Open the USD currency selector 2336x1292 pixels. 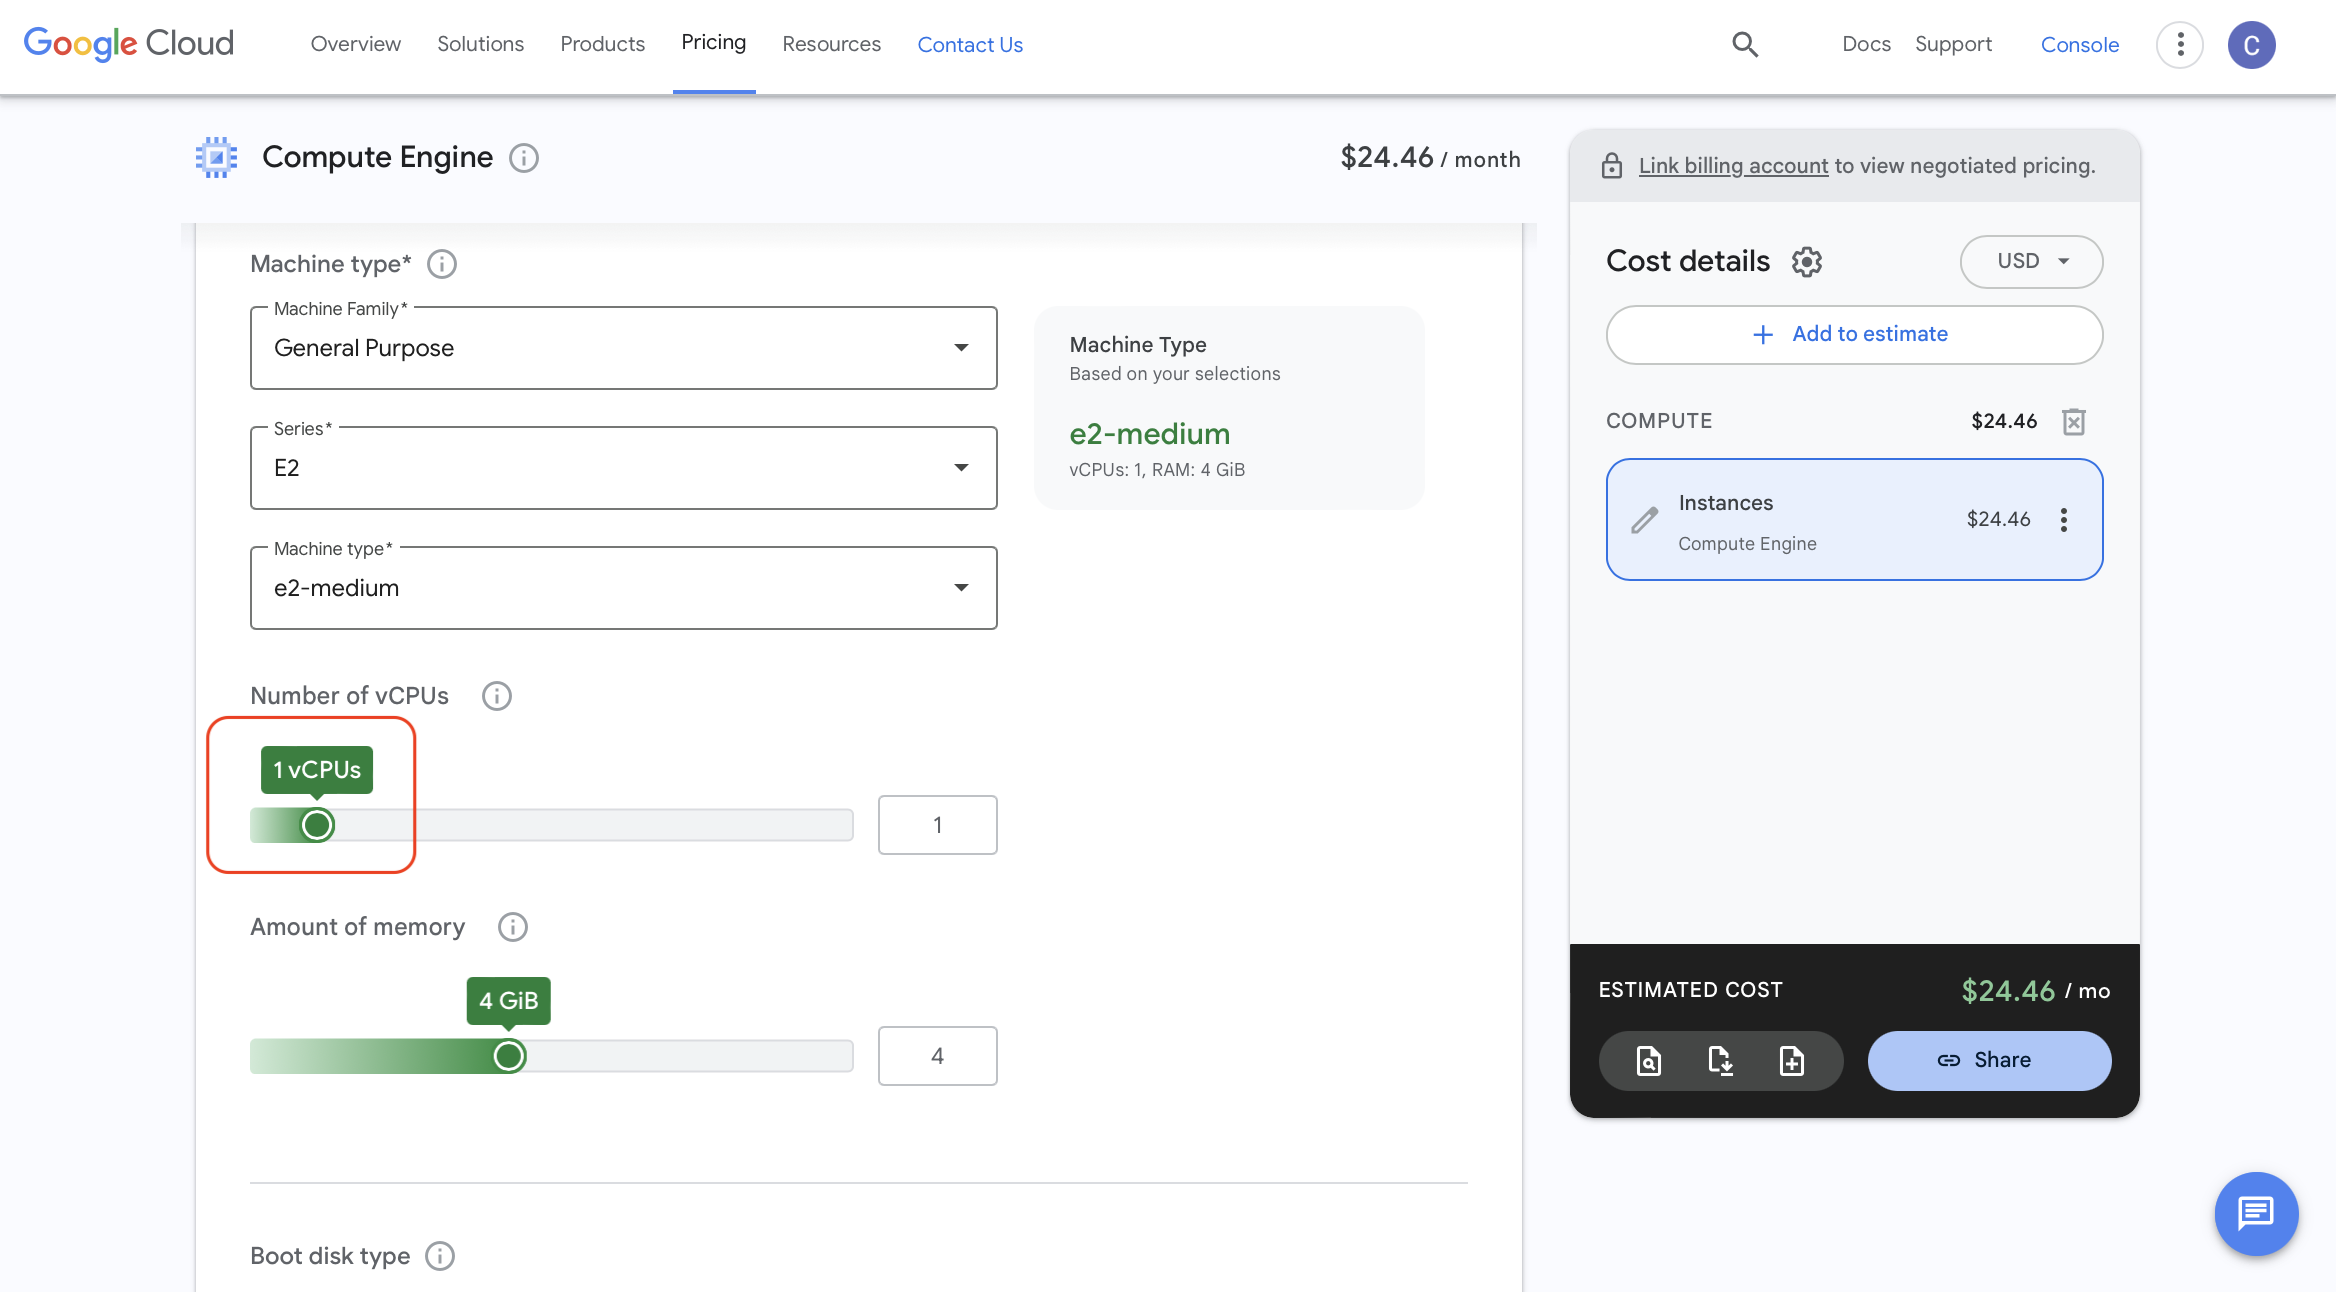[2031, 261]
